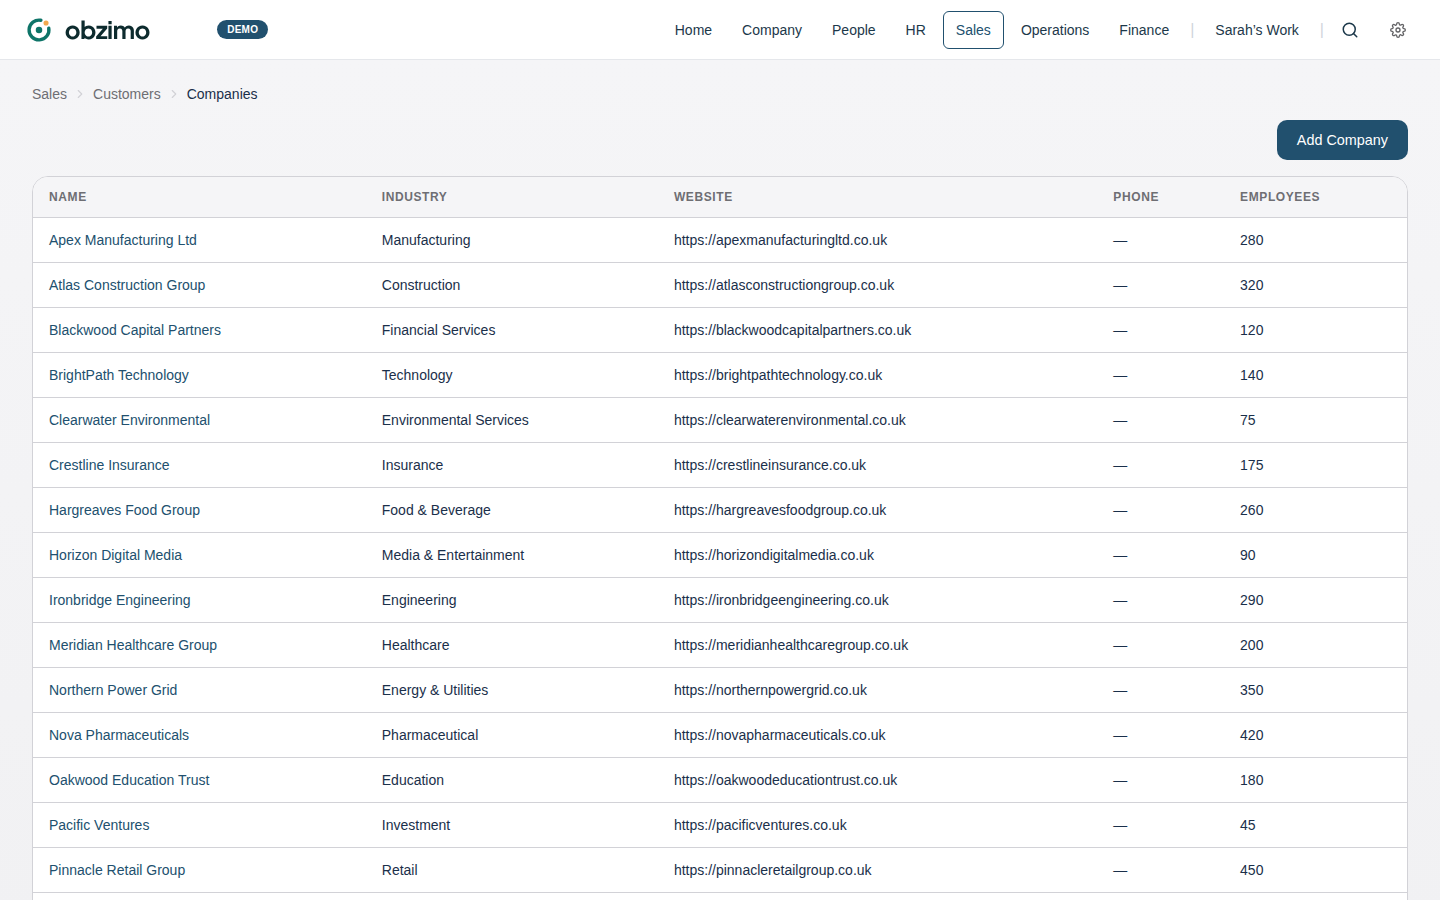Click the PHONE column header
Viewport: 1440px width, 900px height.
point(1136,197)
